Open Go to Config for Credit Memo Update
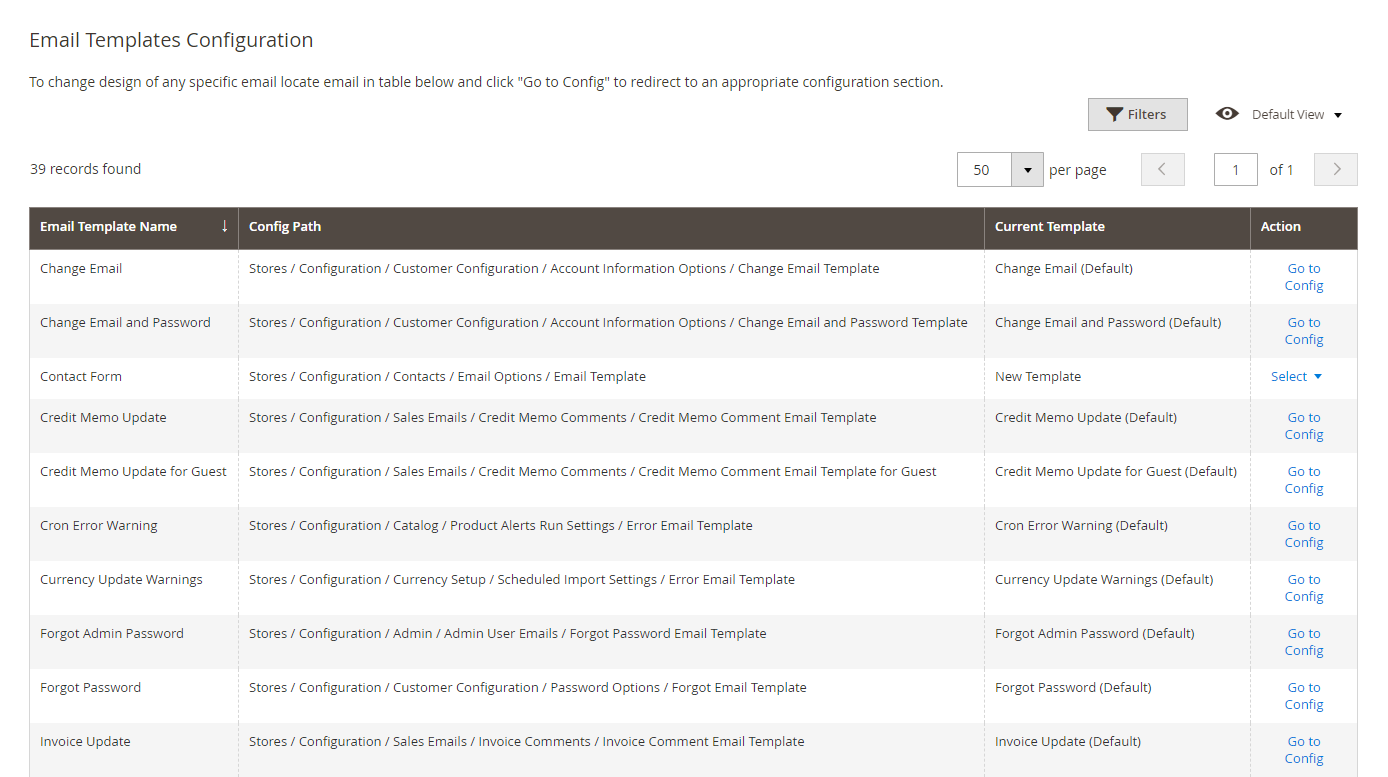This screenshot has height=777, width=1388. pyautogui.click(x=1304, y=426)
